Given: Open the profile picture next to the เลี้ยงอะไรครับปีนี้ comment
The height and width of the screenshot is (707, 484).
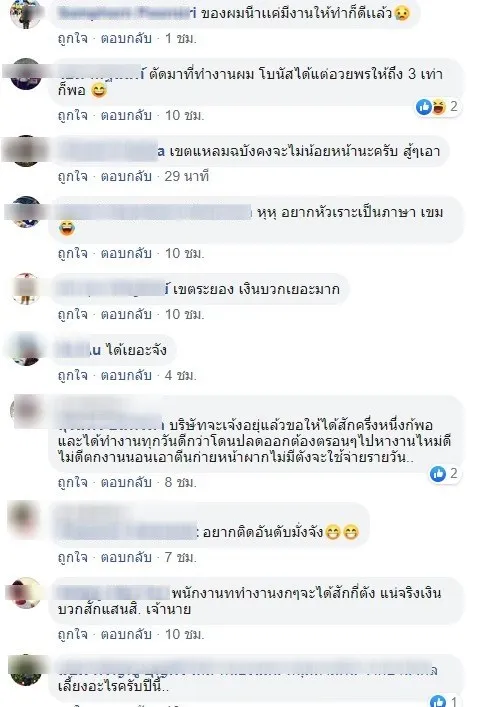Looking at the screenshot, I should (x=26, y=670).
